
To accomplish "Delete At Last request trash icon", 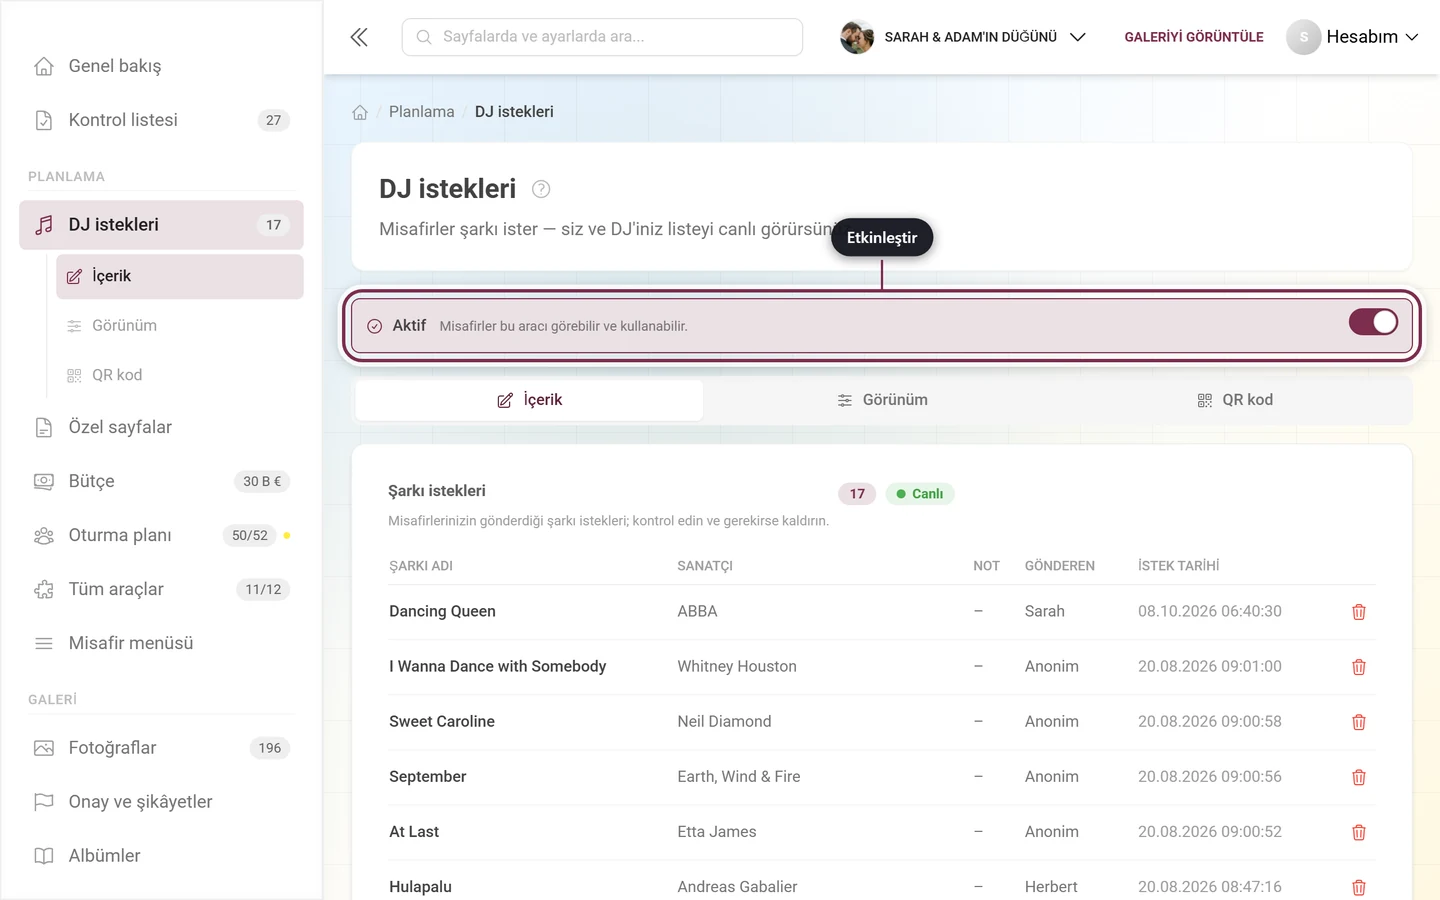I will click(x=1359, y=832).
